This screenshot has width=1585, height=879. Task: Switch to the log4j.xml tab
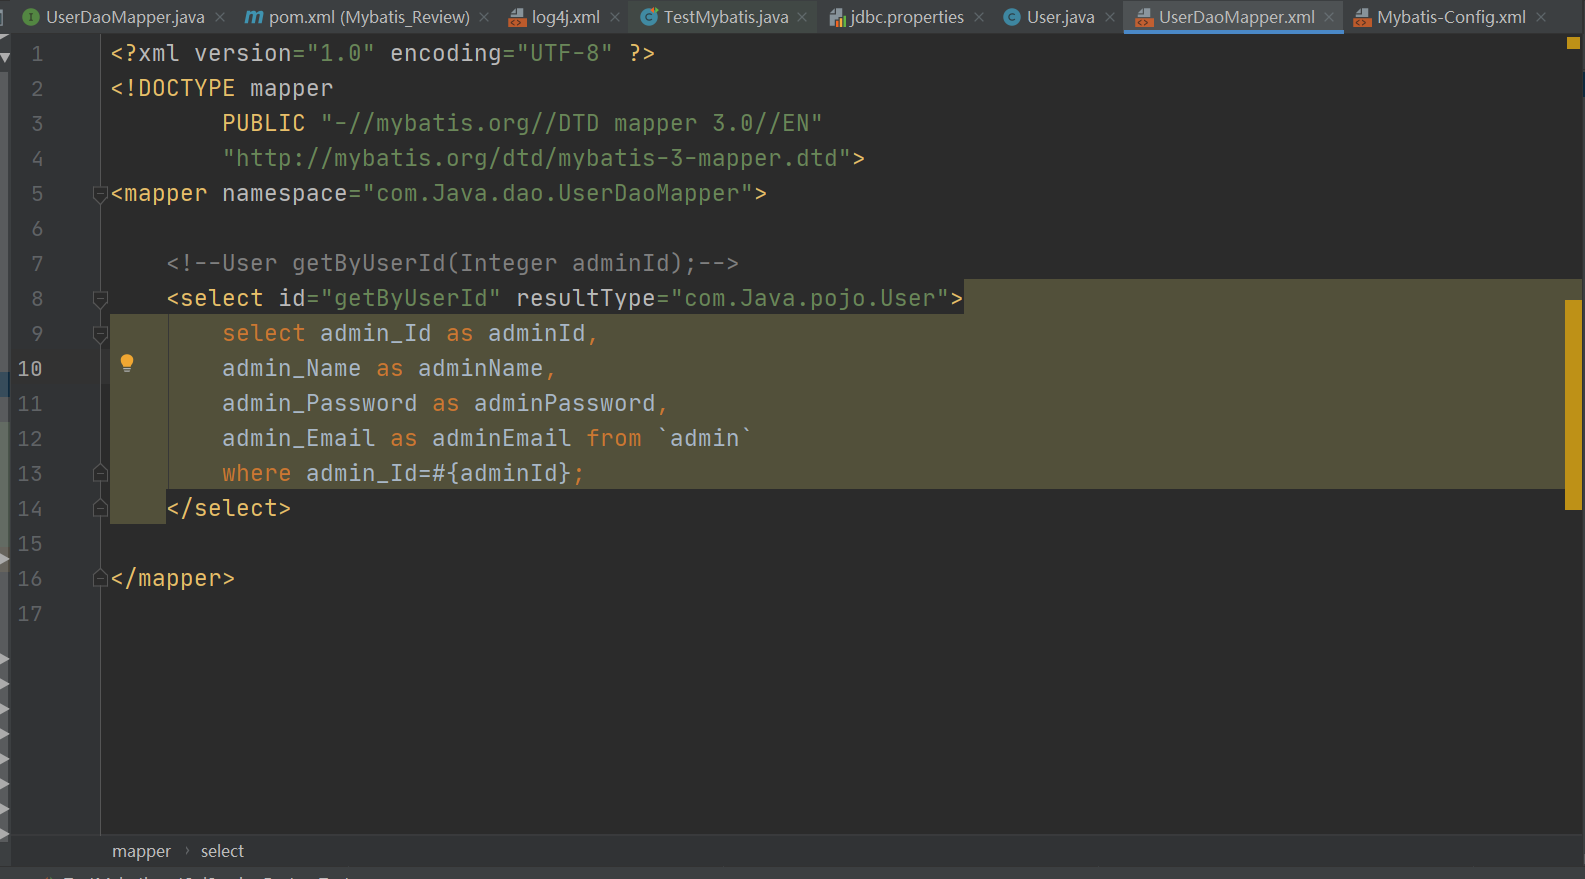[565, 17]
